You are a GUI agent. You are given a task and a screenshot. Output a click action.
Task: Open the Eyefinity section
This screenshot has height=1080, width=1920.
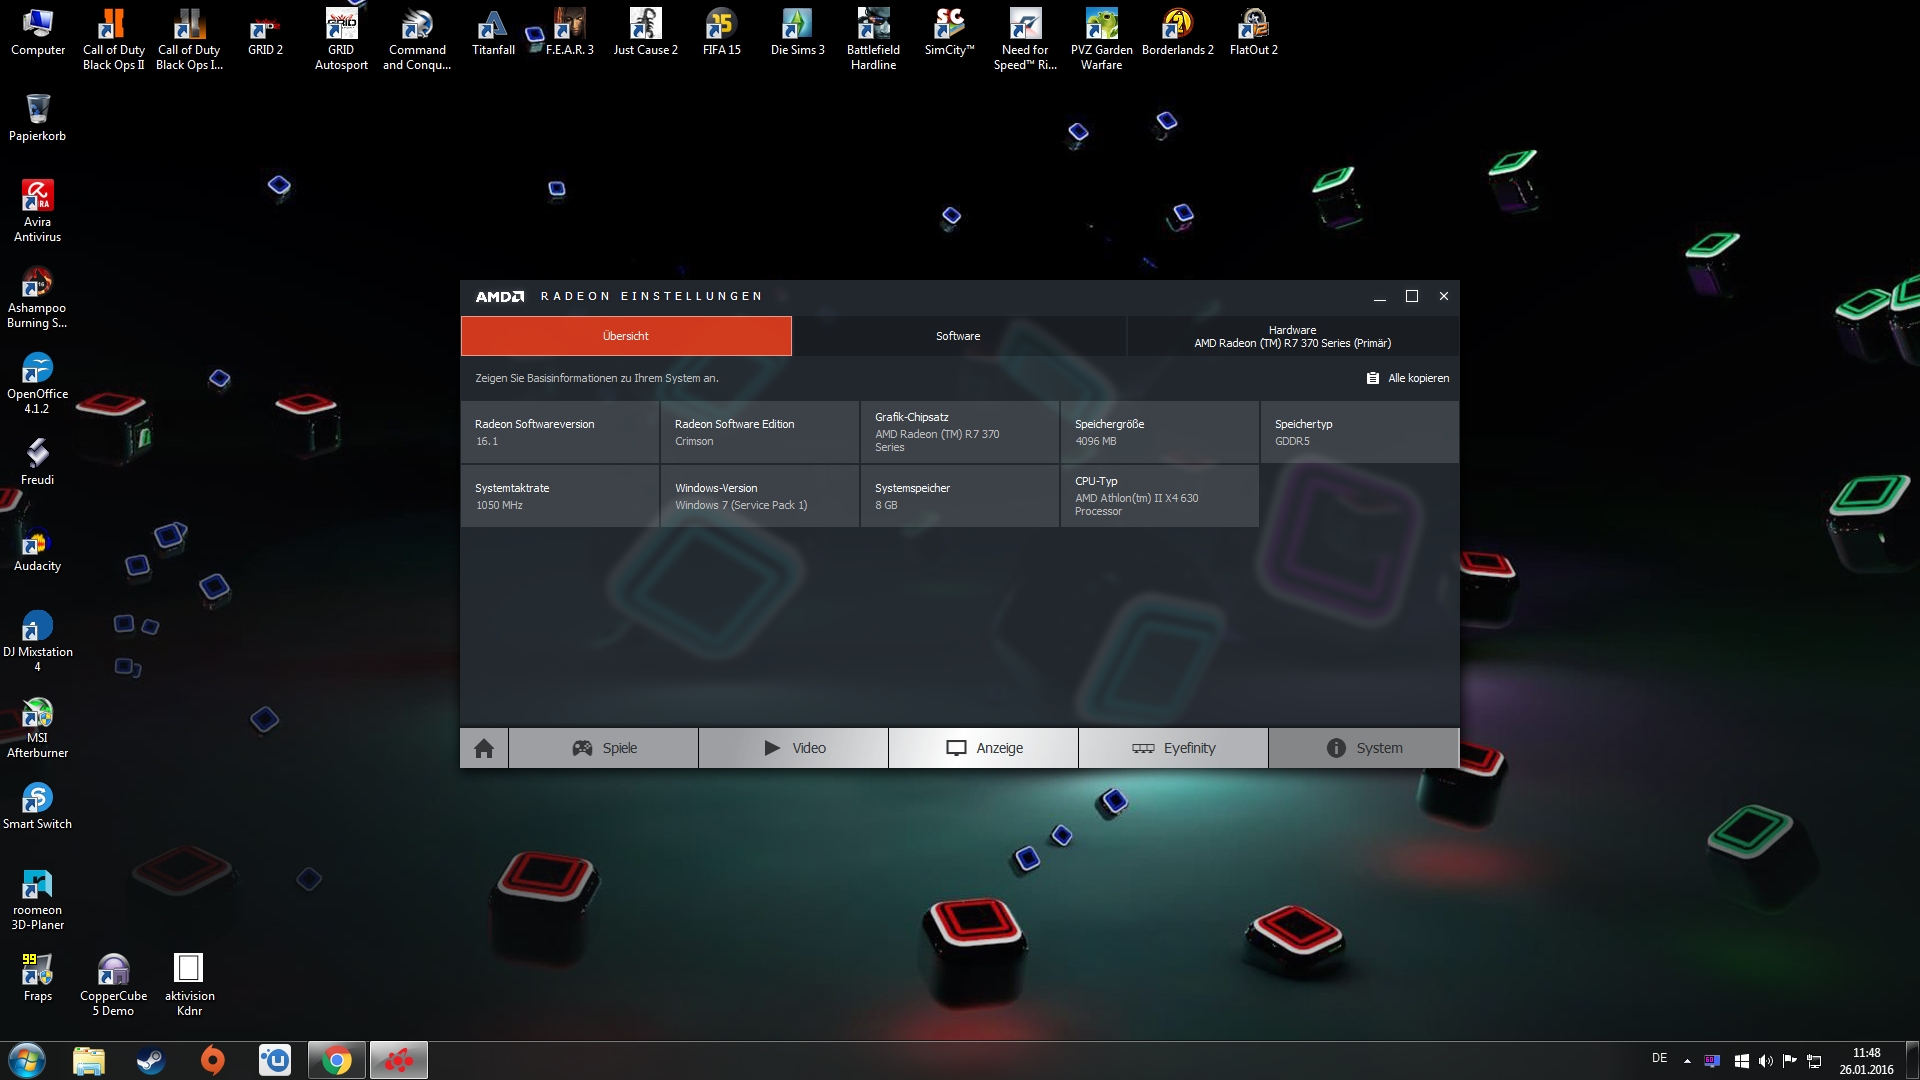pos(1173,748)
